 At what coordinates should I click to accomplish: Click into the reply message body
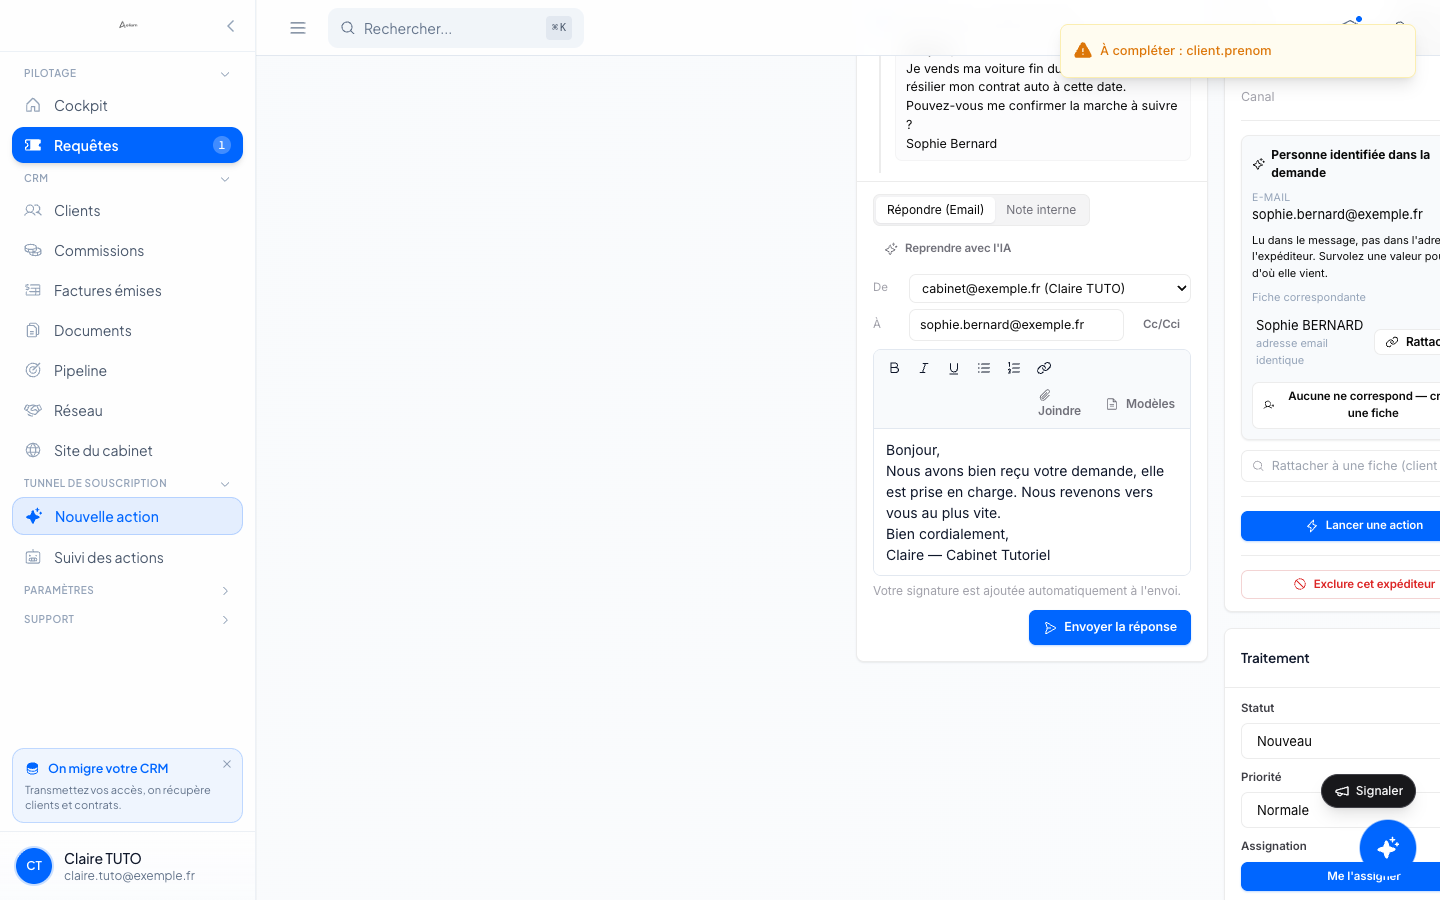(x=1032, y=502)
